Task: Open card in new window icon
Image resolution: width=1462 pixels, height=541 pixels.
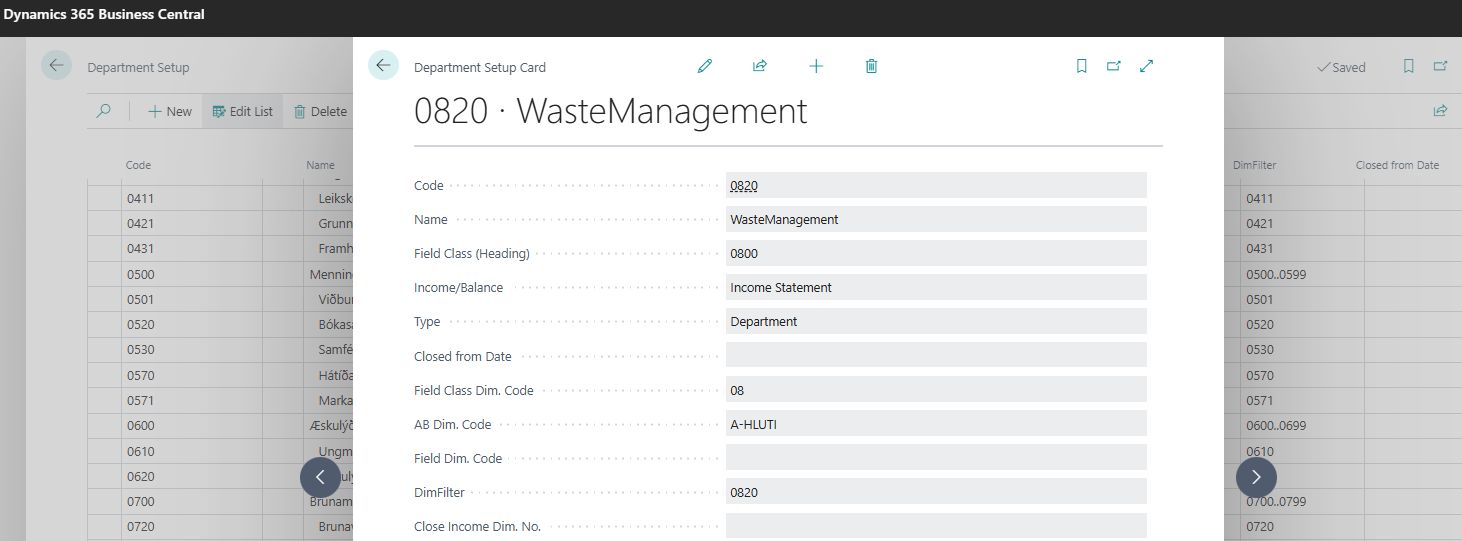Action: click(1114, 66)
